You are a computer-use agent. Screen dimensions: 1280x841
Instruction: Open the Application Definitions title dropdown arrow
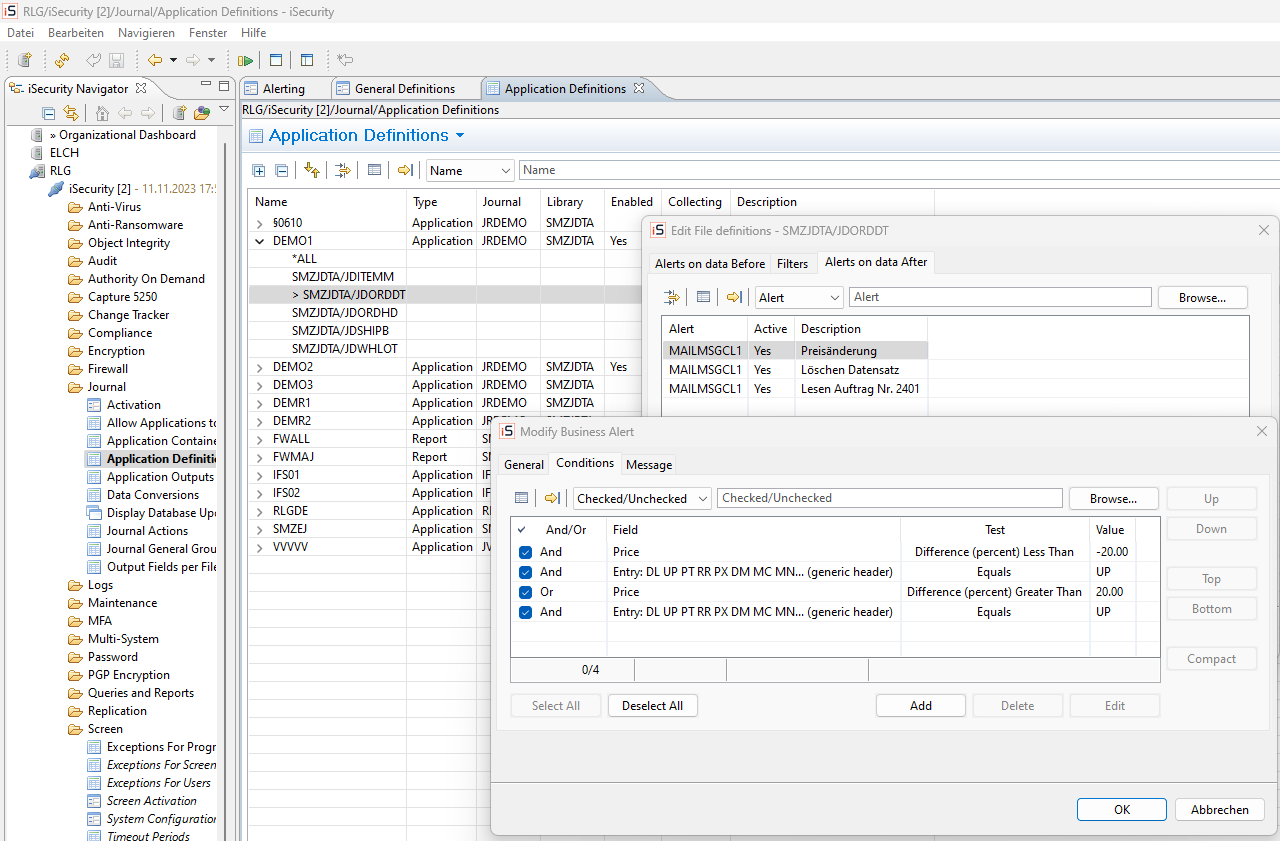(460, 136)
